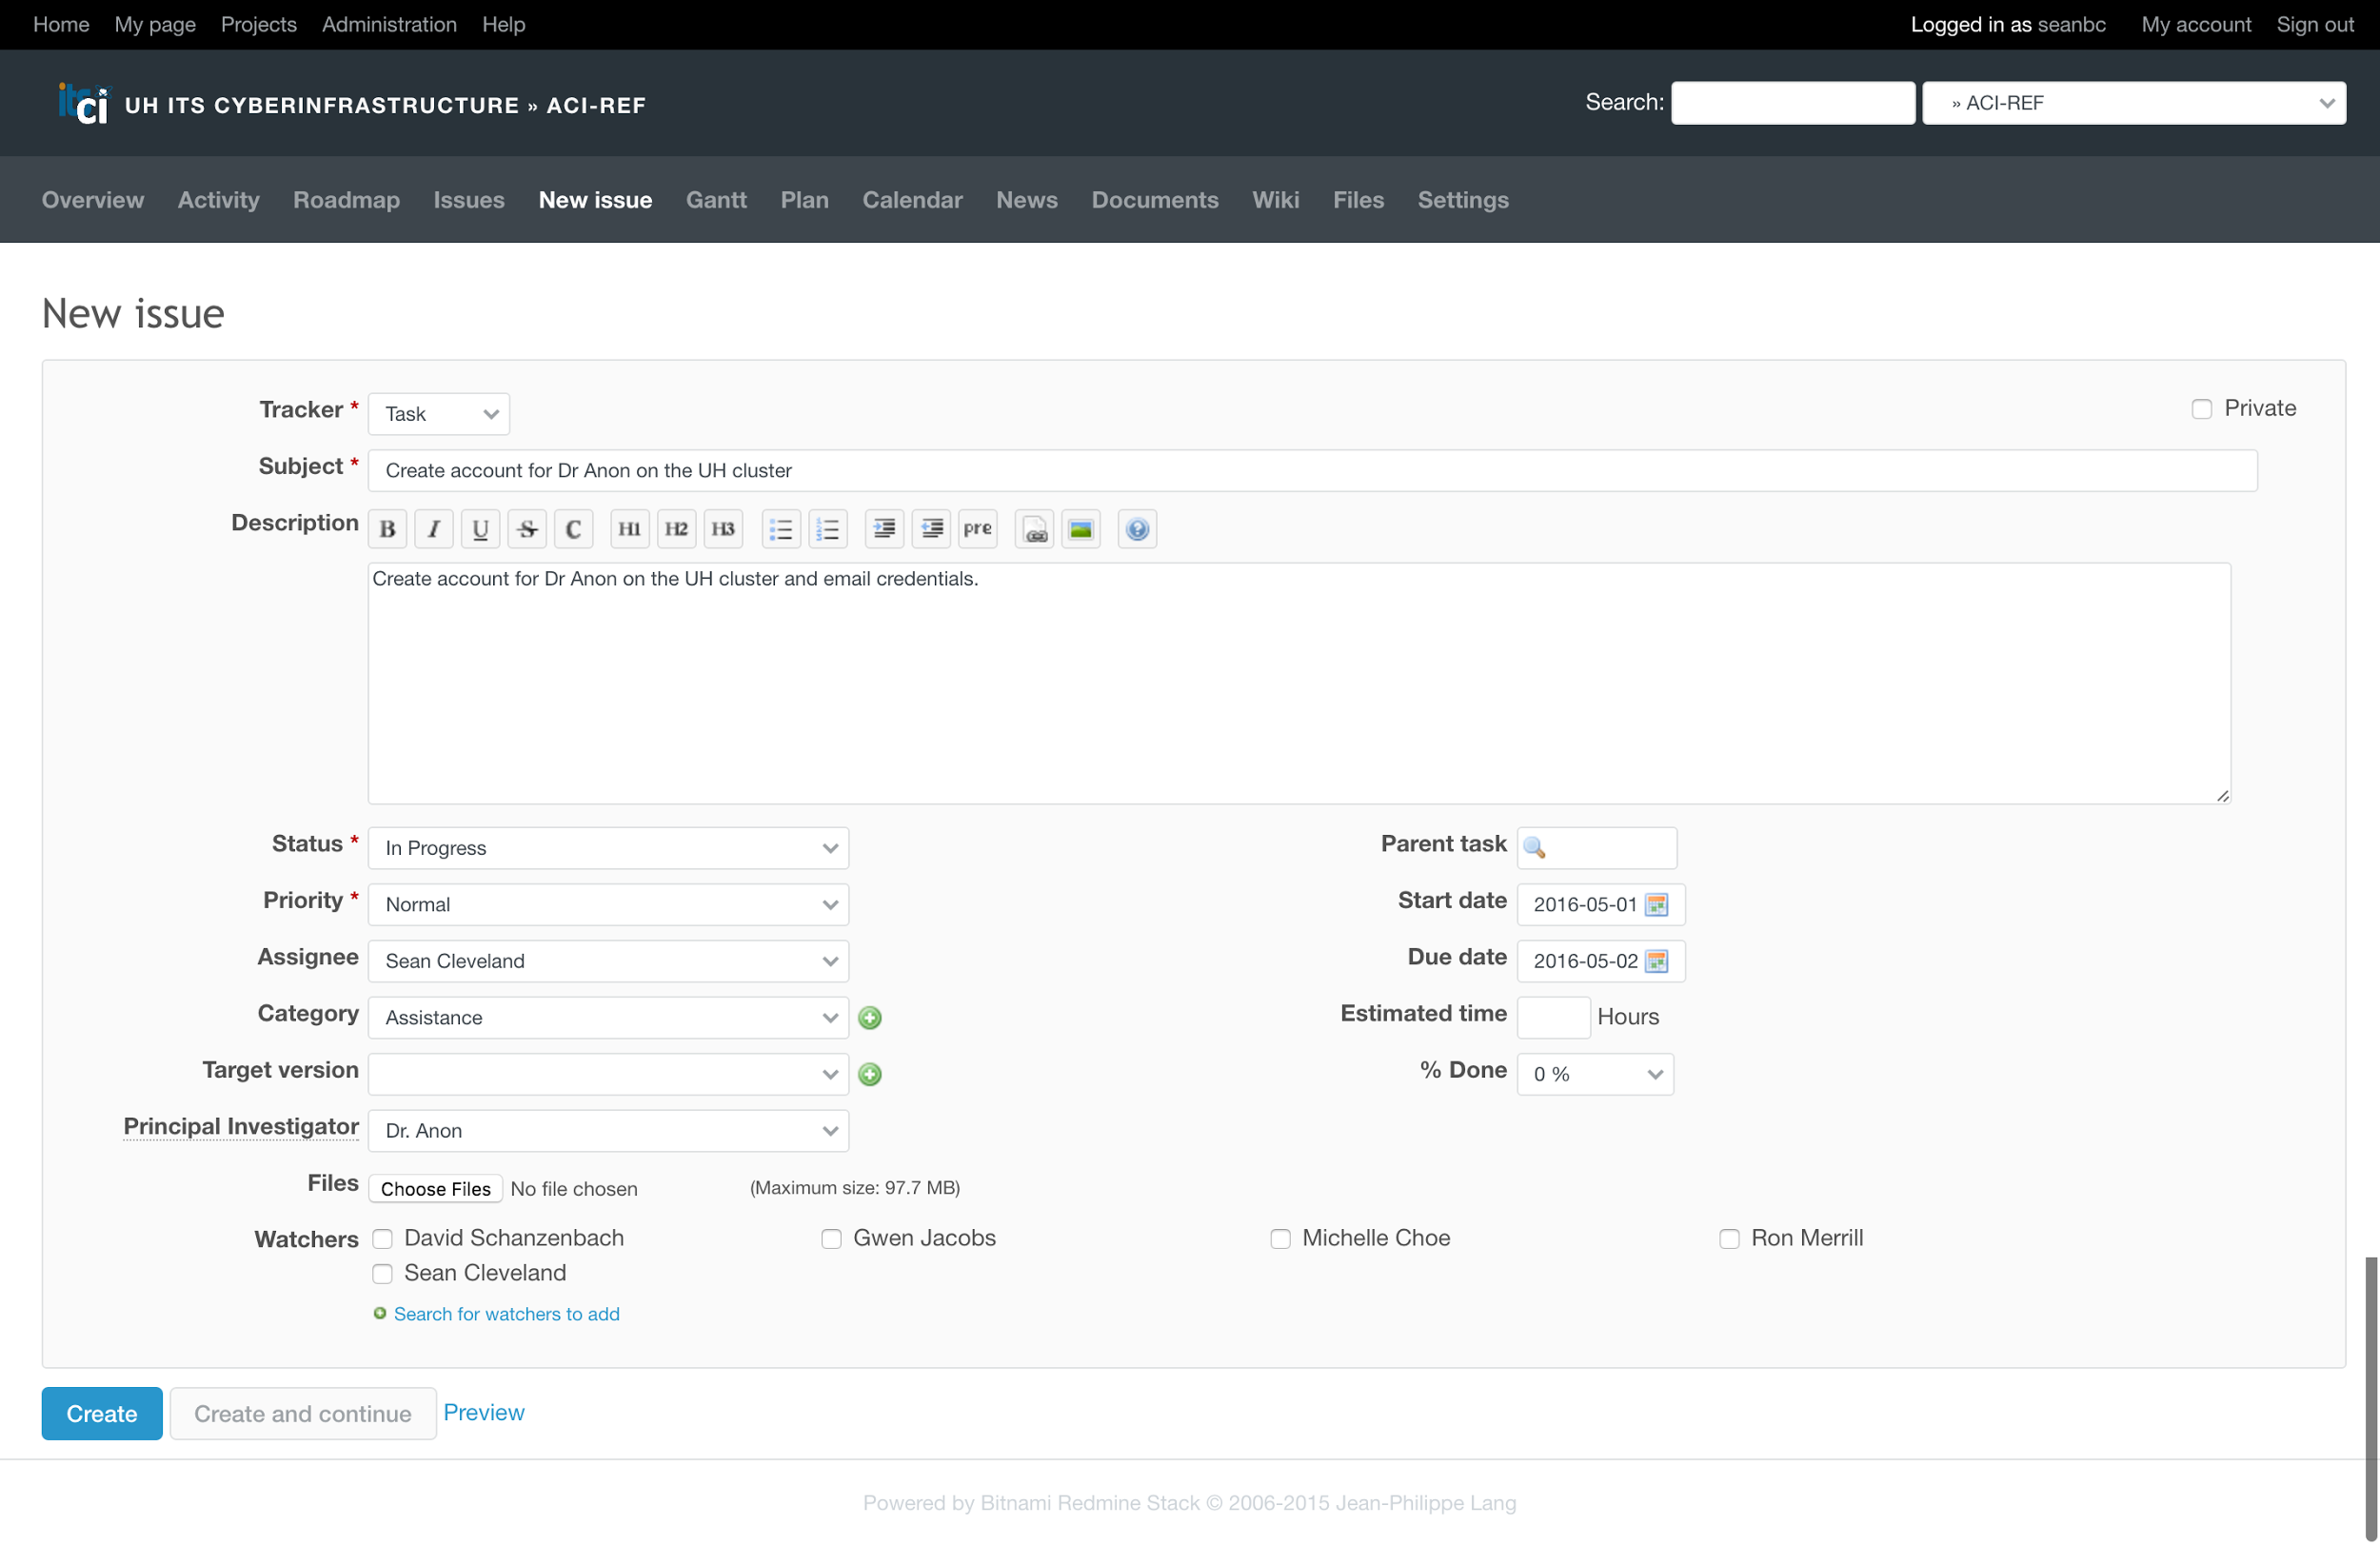Open Projects in top menu
2380x1545 pixels.
point(259,24)
